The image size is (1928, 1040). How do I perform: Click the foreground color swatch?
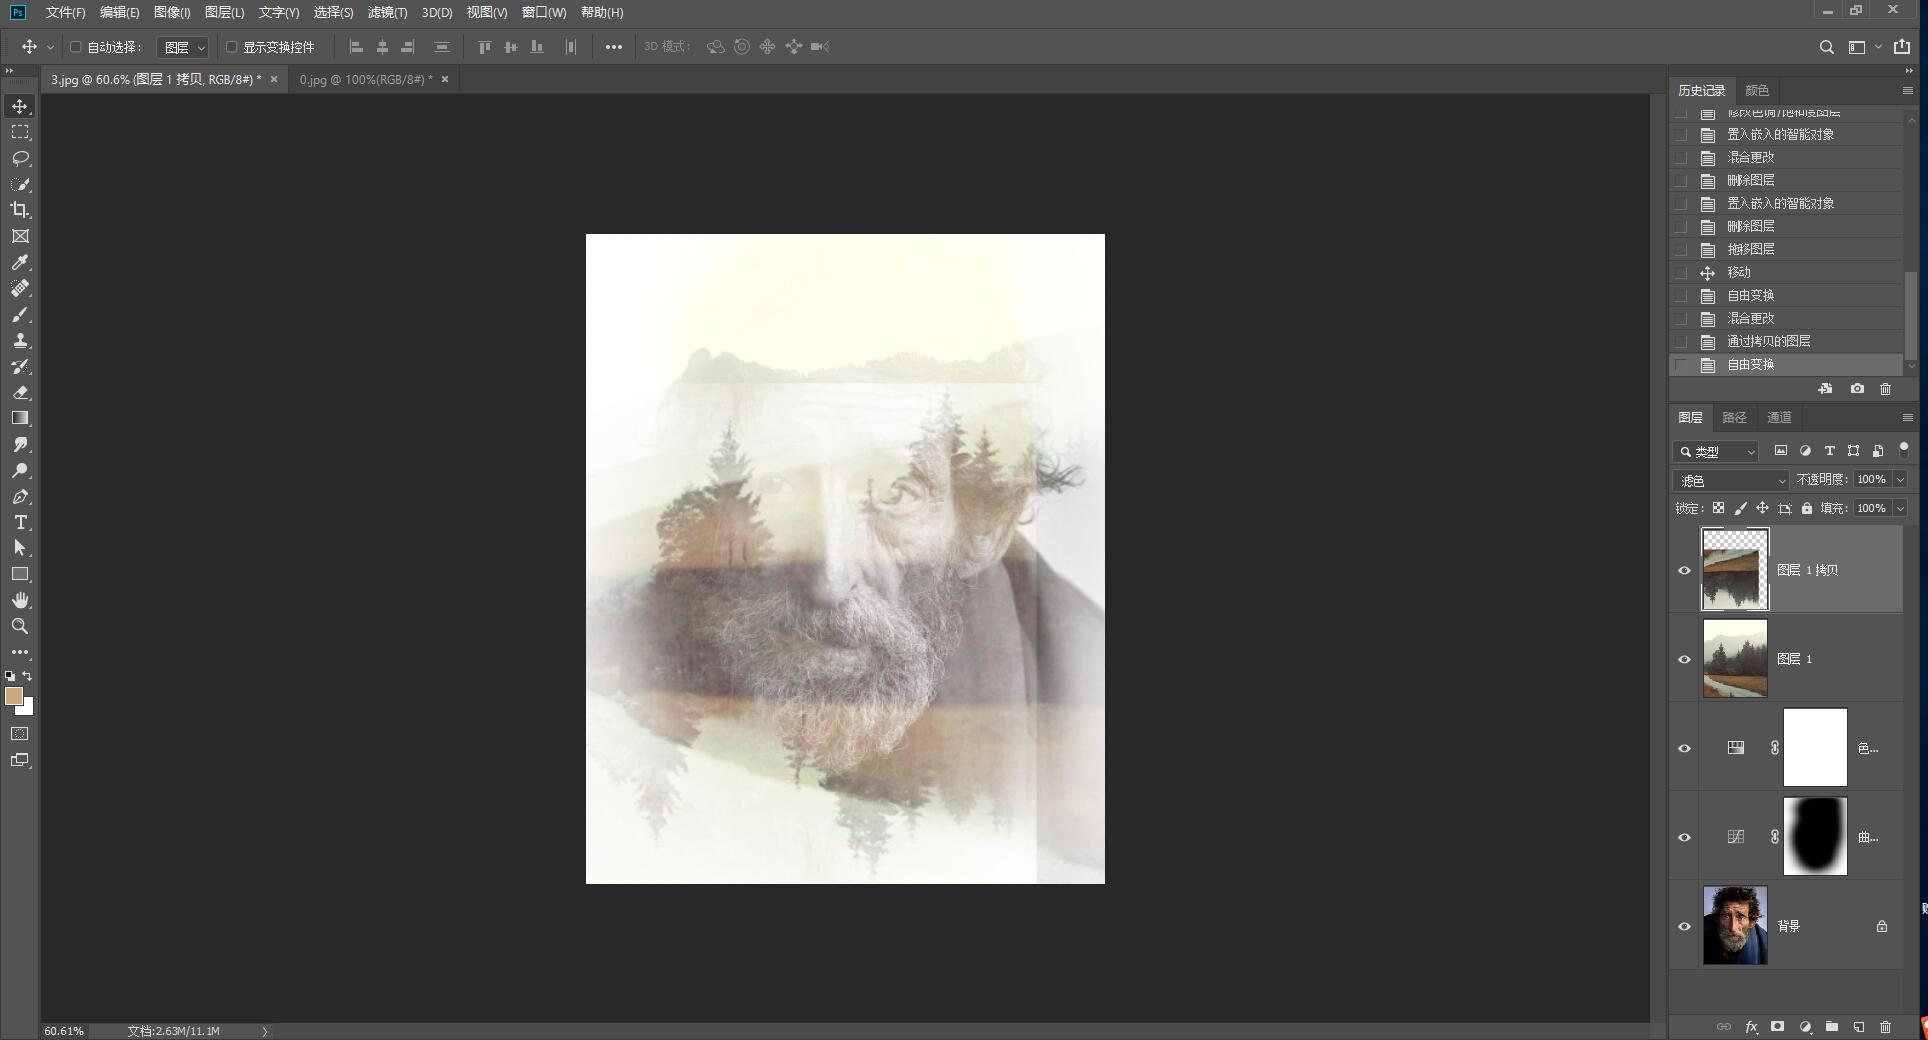[13, 696]
